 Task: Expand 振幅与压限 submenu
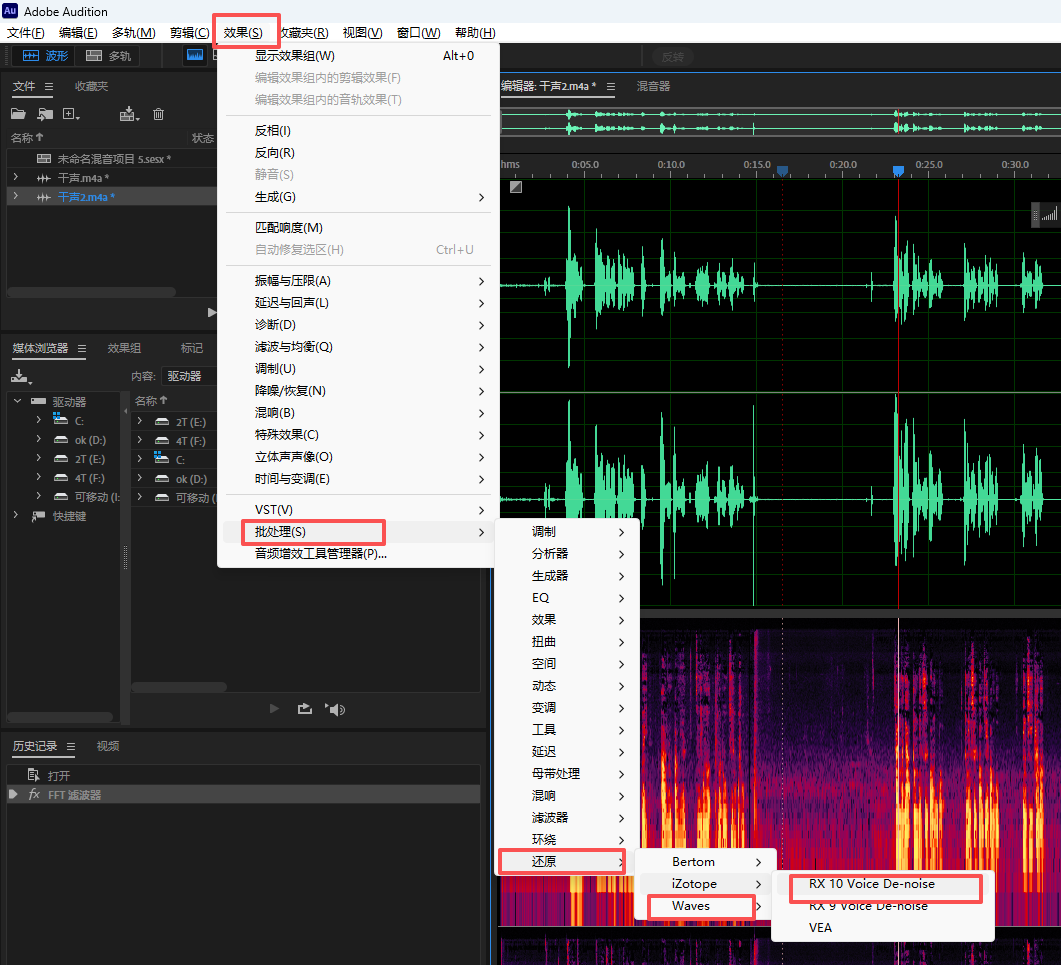[x=359, y=280]
